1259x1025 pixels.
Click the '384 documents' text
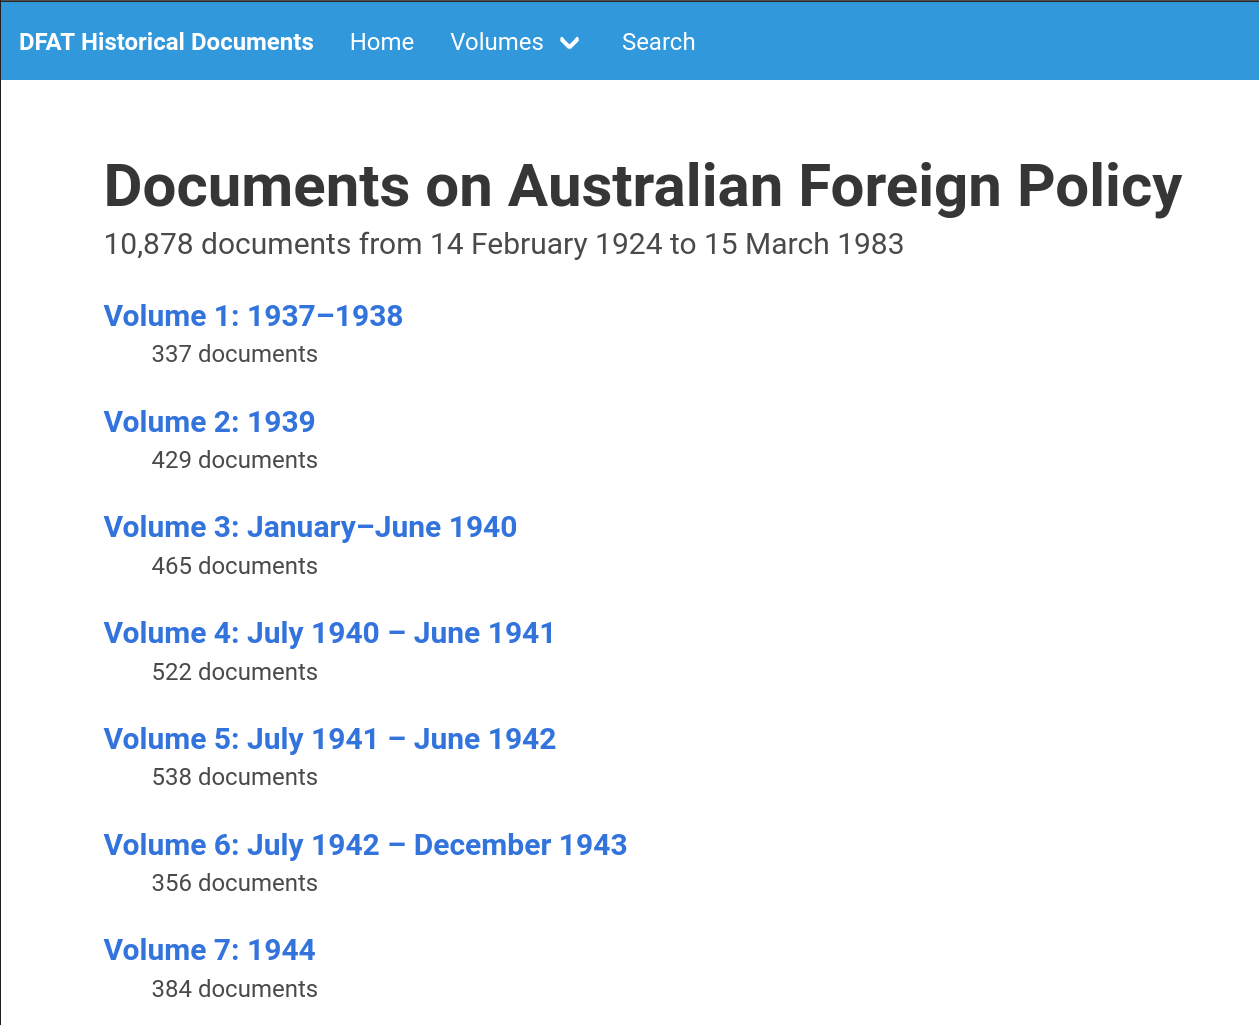coord(234,989)
